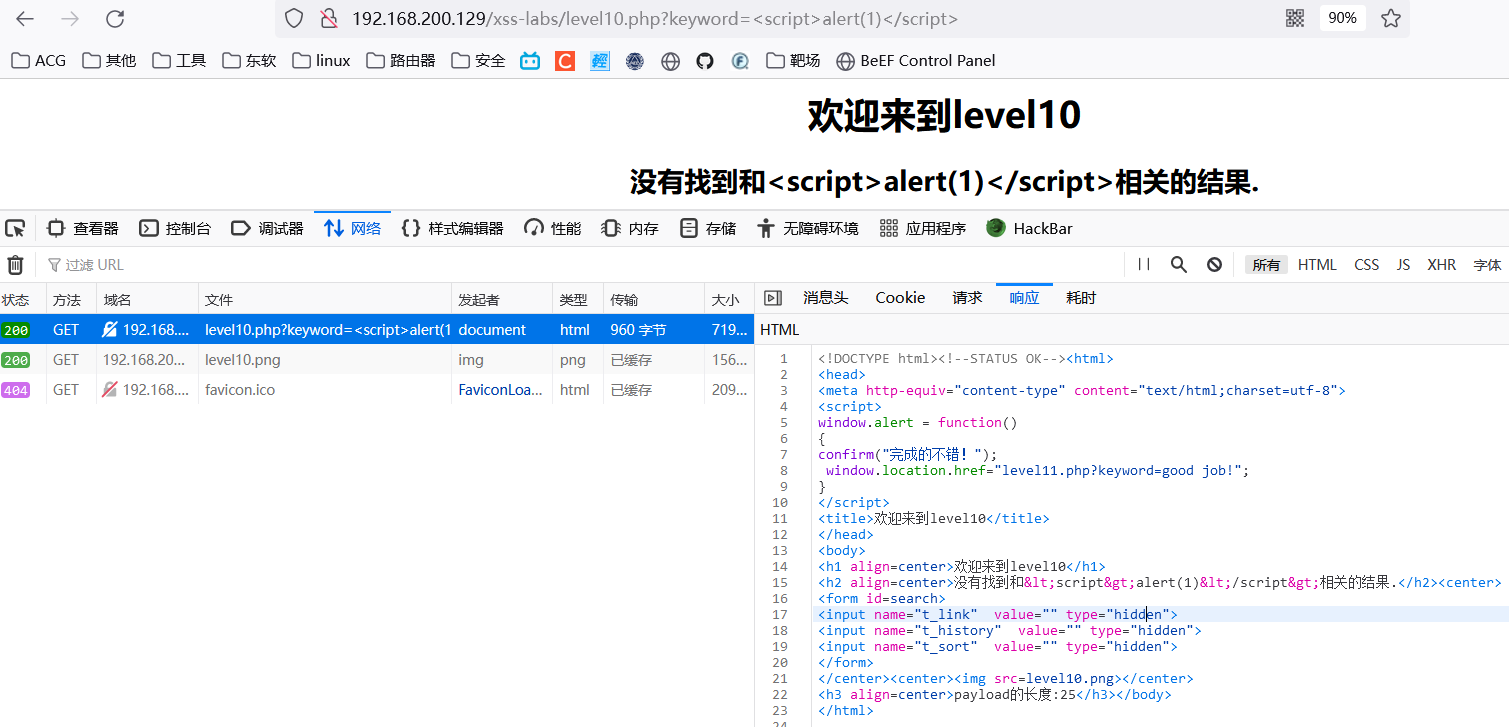
Task: Filter requests by JS type
Action: tap(1403, 265)
